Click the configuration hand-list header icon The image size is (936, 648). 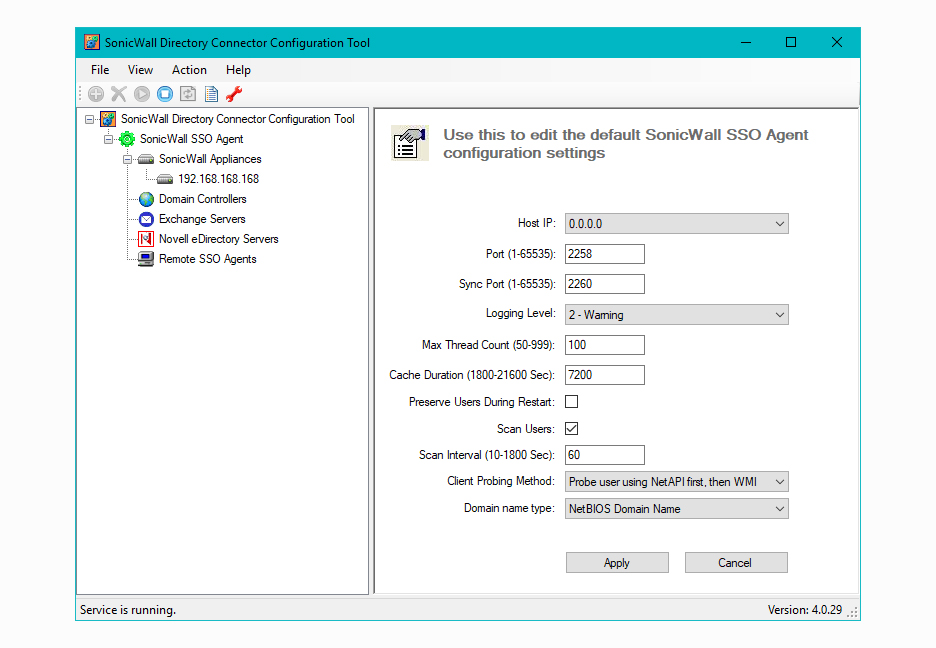pyautogui.click(x=410, y=143)
